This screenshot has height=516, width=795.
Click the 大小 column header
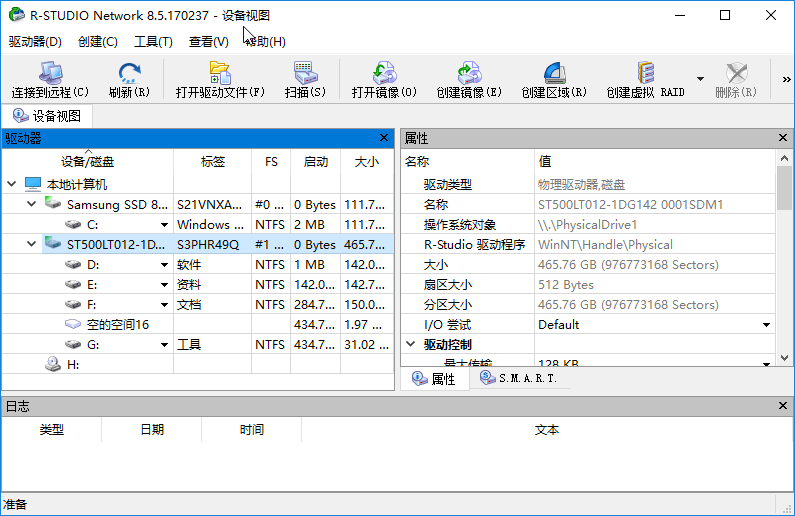pyautogui.click(x=366, y=161)
